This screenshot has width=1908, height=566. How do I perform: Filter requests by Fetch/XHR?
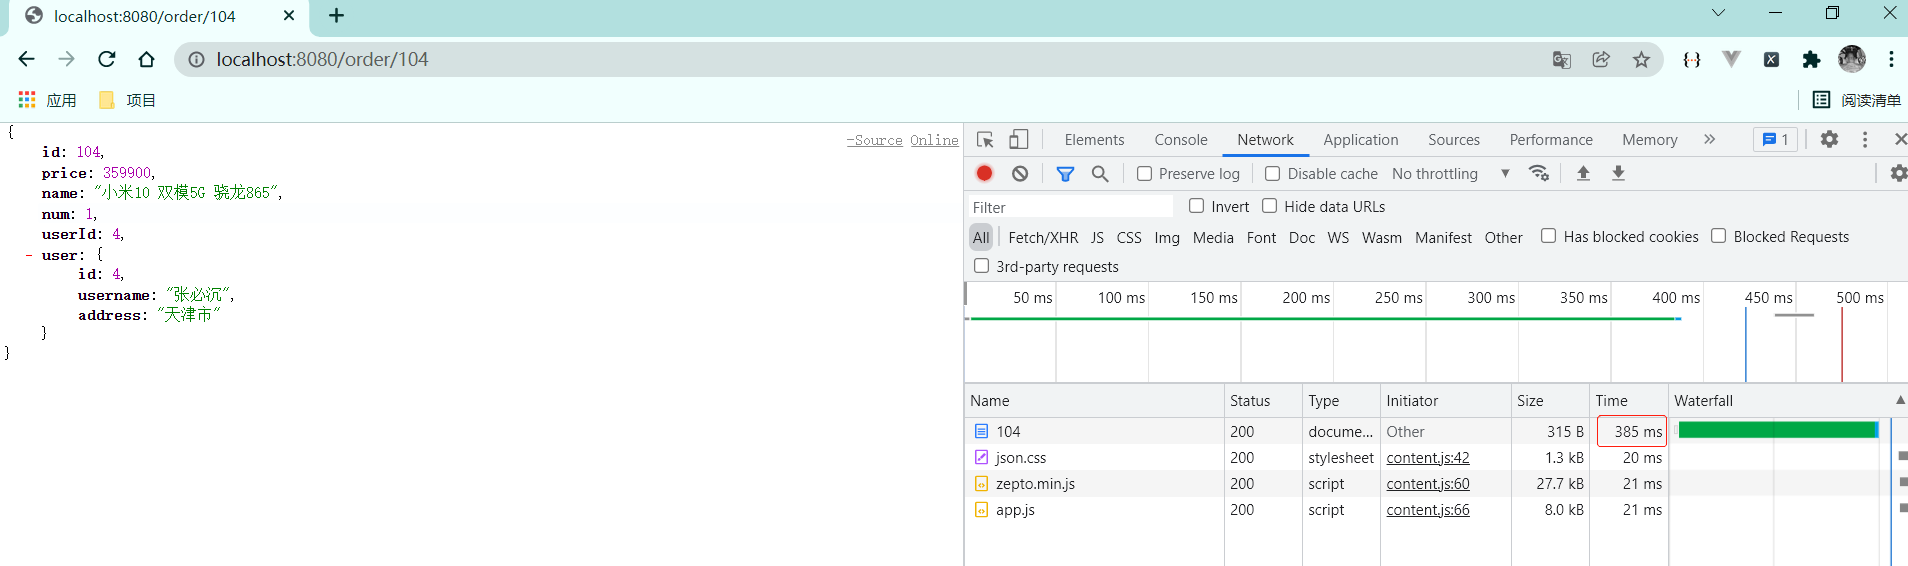tap(1043, 238)
